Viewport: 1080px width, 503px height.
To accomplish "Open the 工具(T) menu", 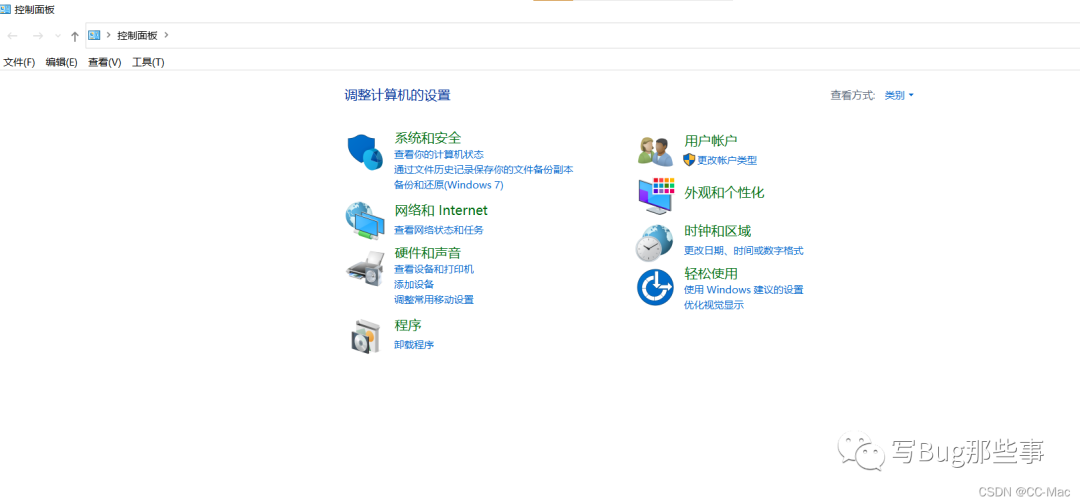I will [148, 62].
